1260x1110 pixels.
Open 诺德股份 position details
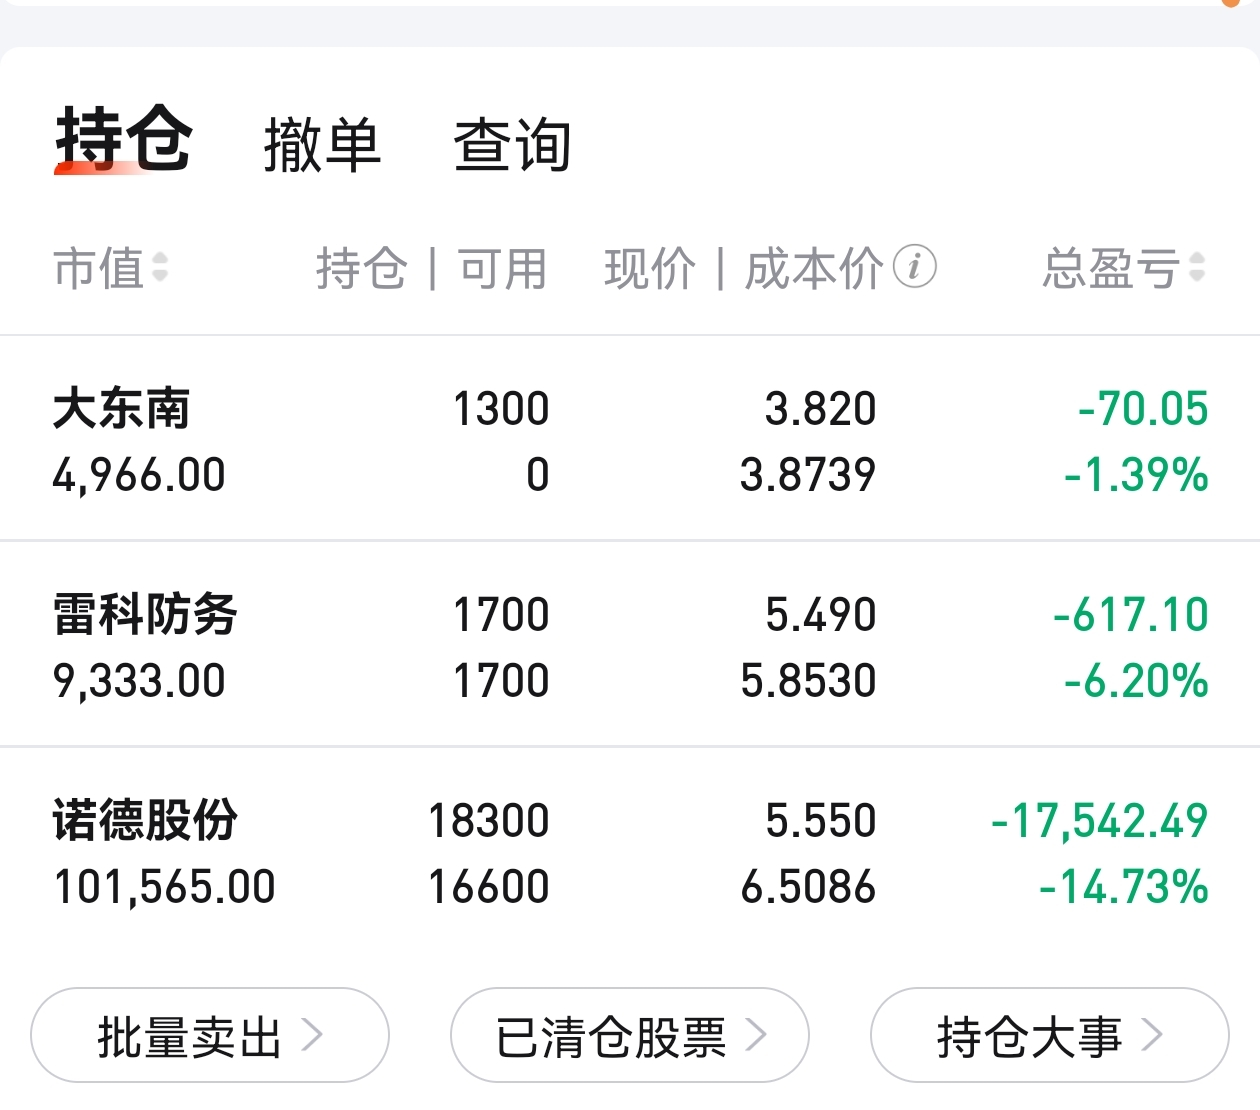[x=630, y=852]
